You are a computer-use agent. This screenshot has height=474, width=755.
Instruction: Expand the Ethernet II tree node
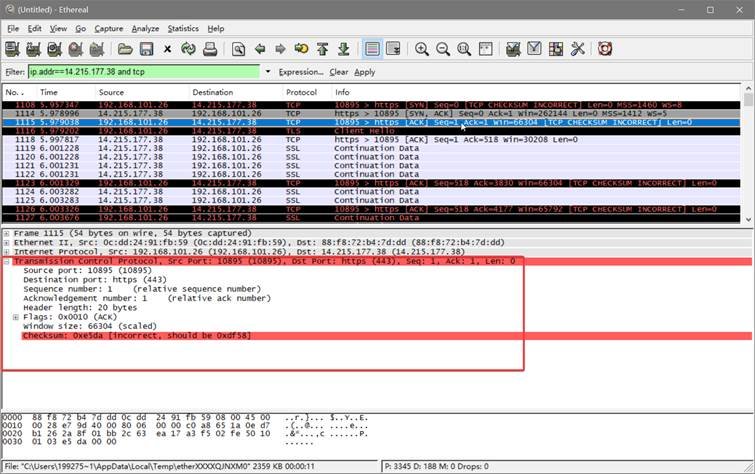[7, 243]
